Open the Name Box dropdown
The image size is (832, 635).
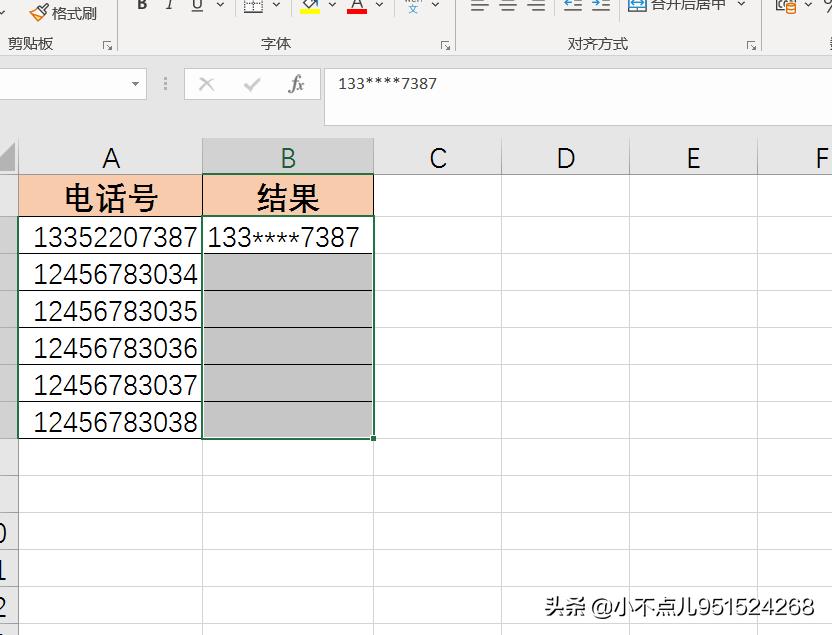click(x=133, y=84)
